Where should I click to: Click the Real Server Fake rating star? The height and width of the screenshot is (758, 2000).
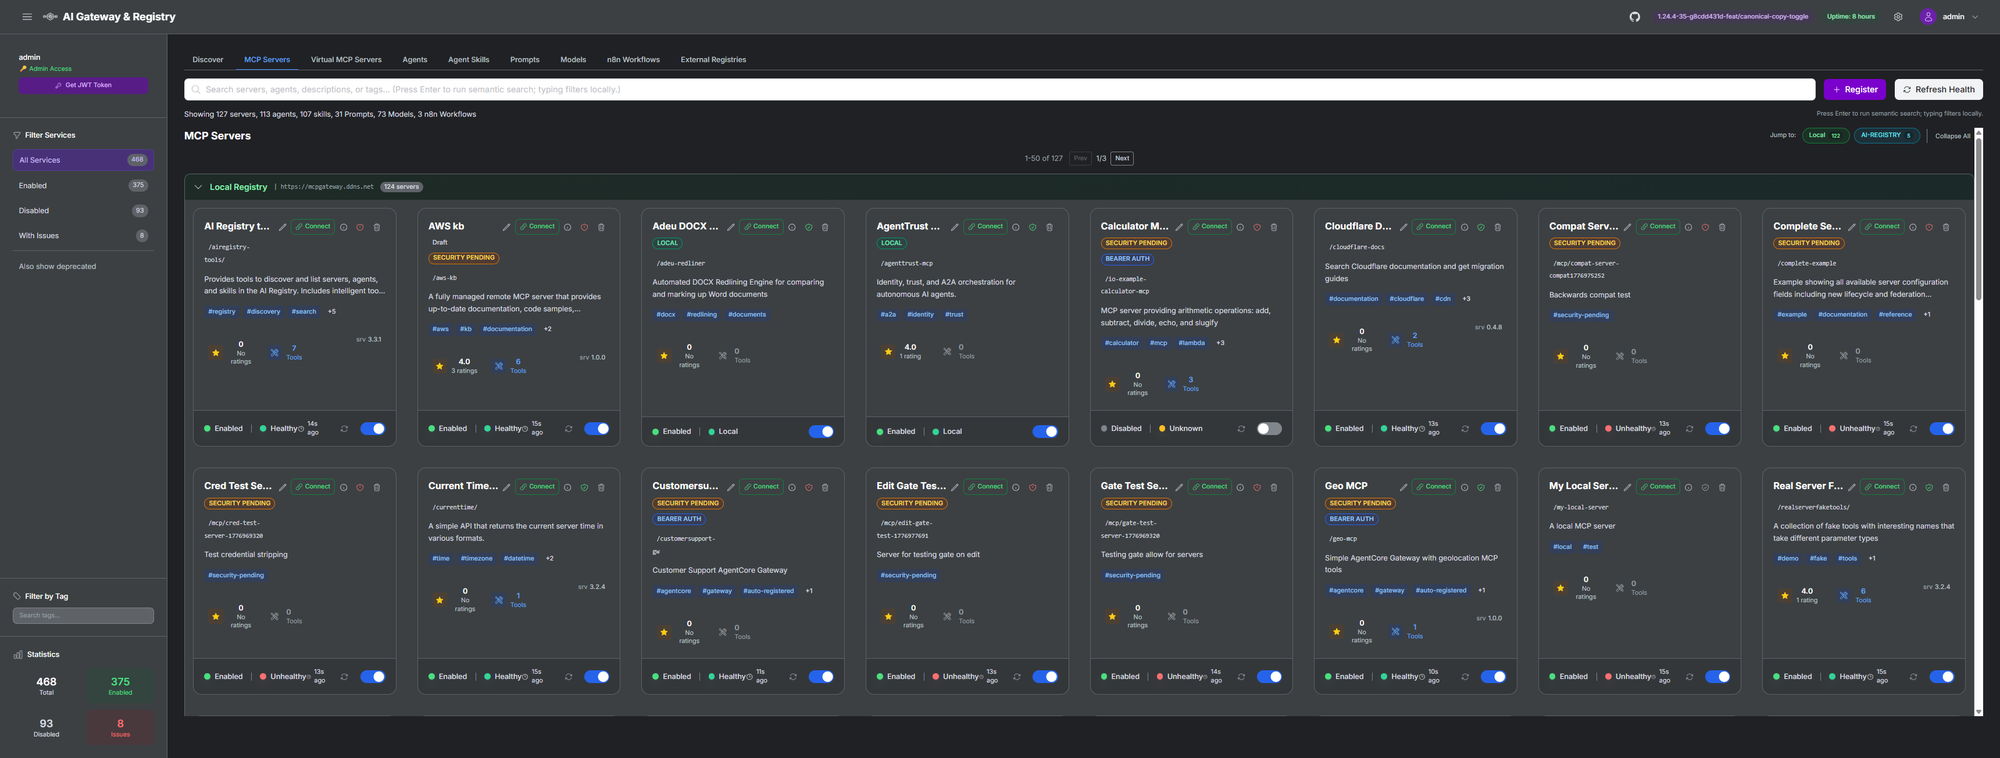pyautogui.click(x=1784, y=595)
